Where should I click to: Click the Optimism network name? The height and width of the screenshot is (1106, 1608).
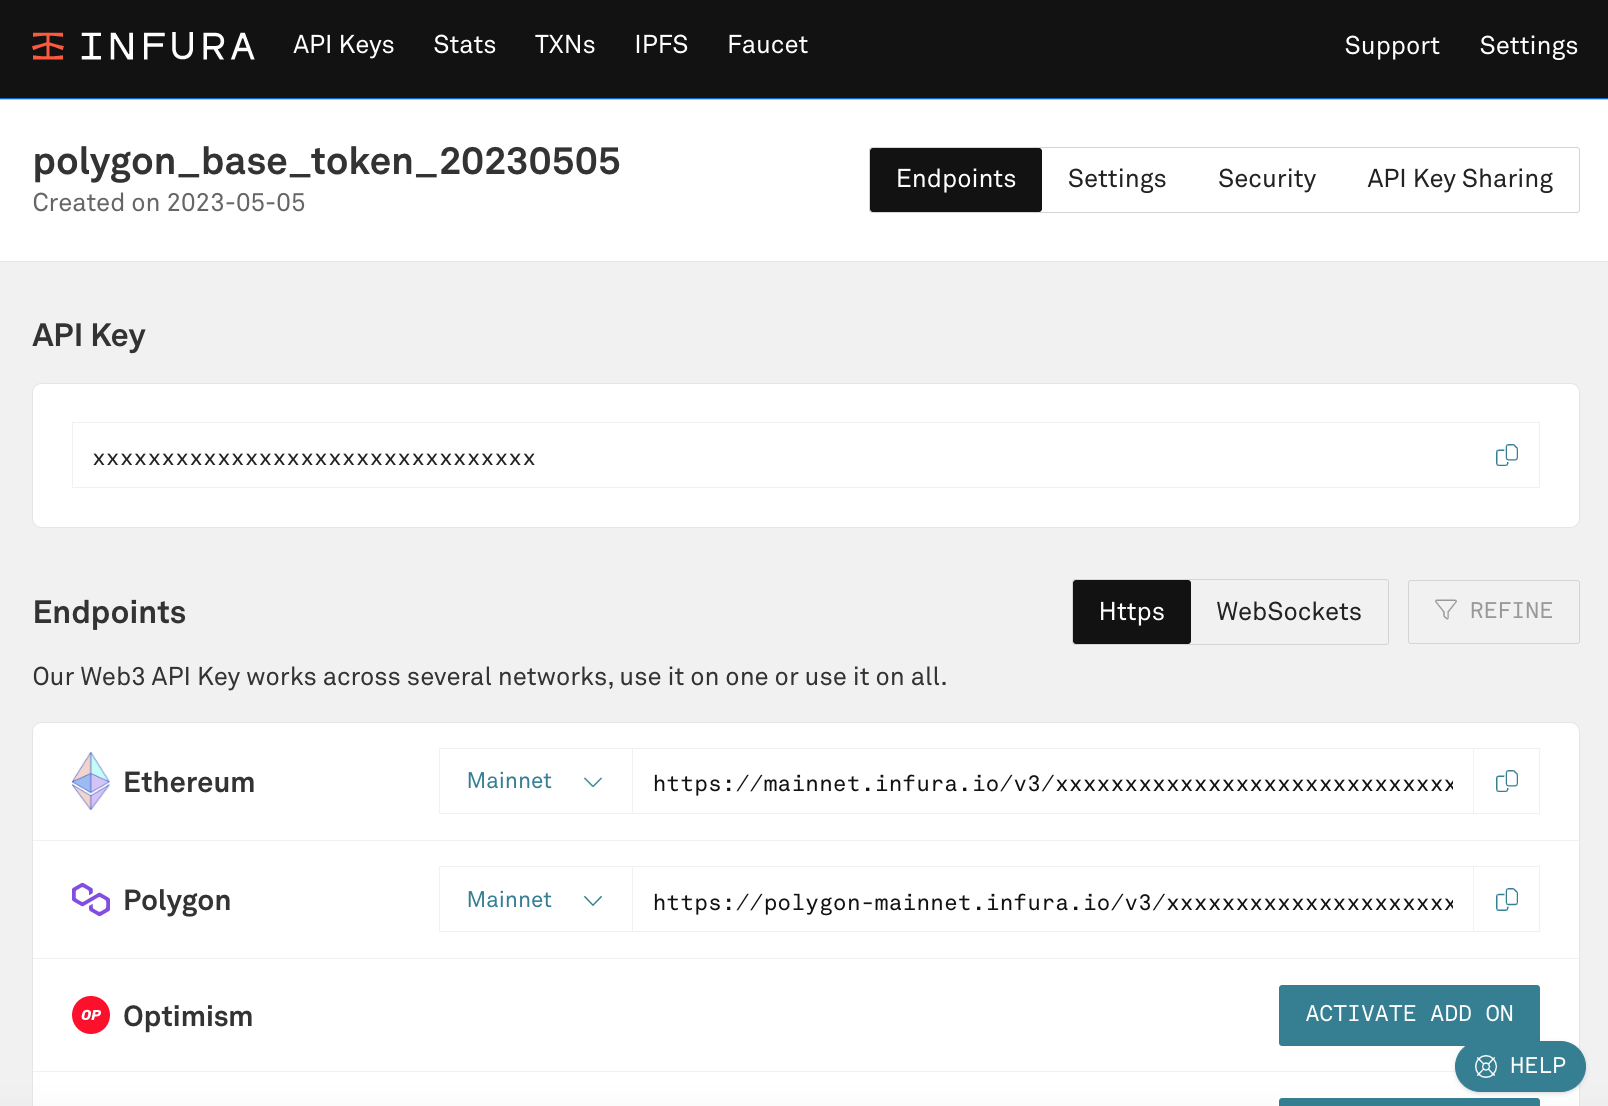[x=188, y=1016]
